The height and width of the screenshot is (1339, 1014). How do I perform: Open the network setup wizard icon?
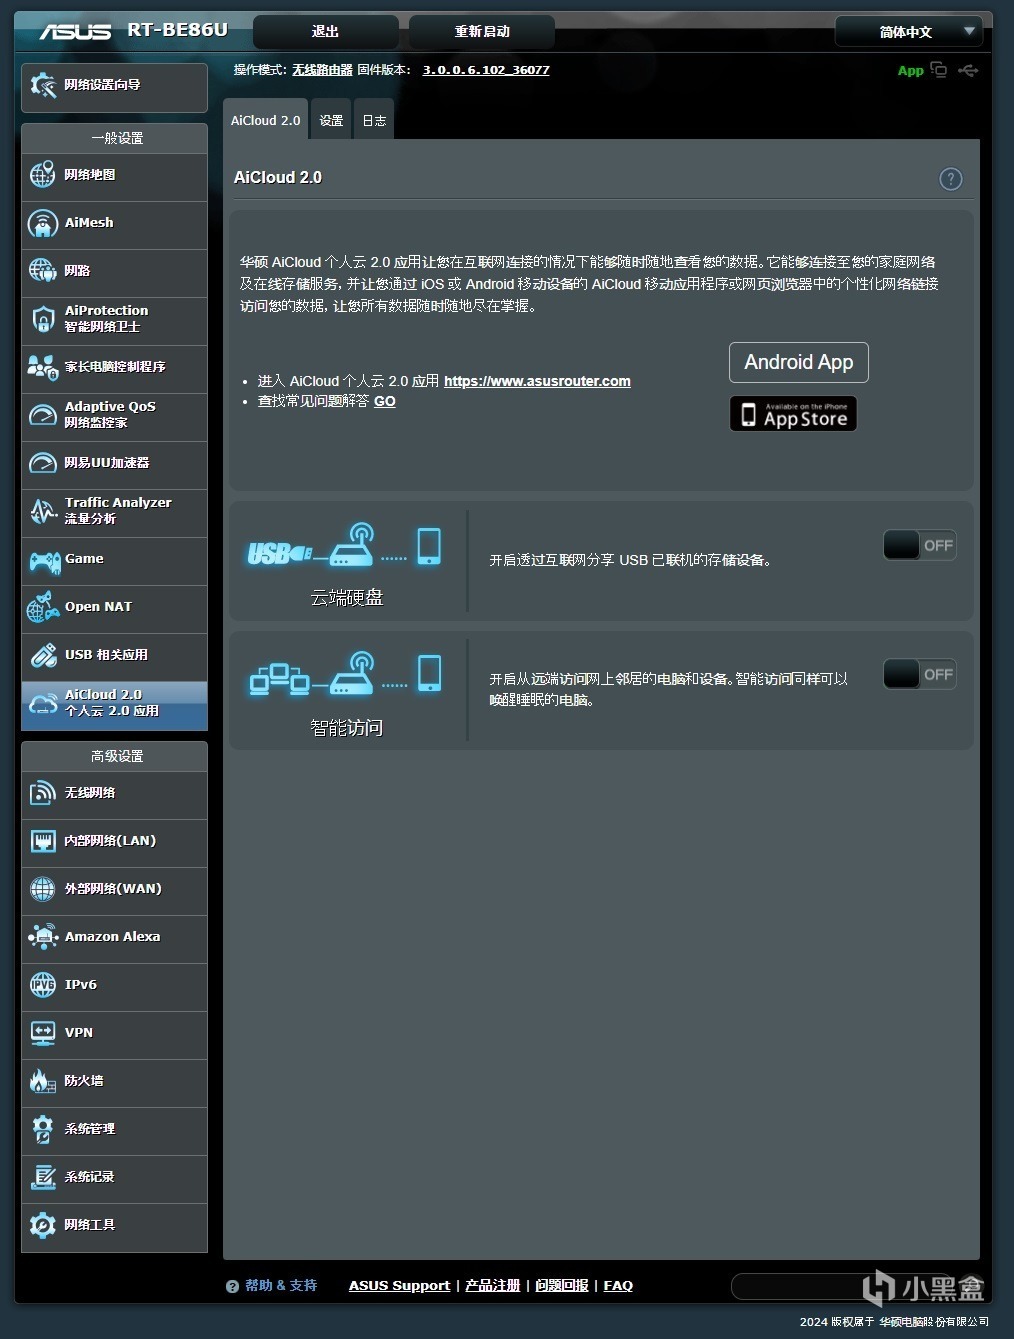(43, 85)
